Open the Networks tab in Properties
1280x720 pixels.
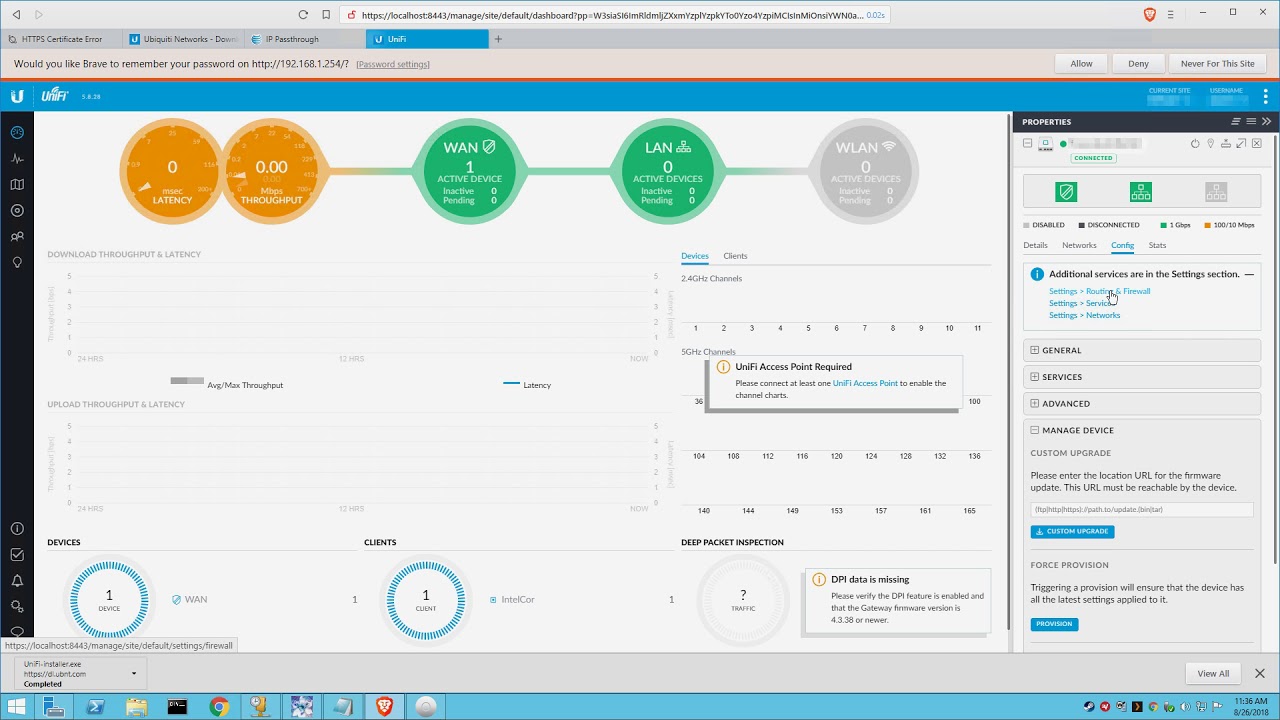[1079, 245]
